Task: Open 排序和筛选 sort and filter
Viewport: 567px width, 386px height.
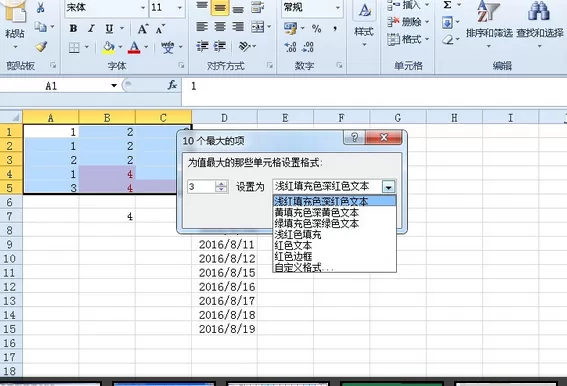Action: point(489,25)
